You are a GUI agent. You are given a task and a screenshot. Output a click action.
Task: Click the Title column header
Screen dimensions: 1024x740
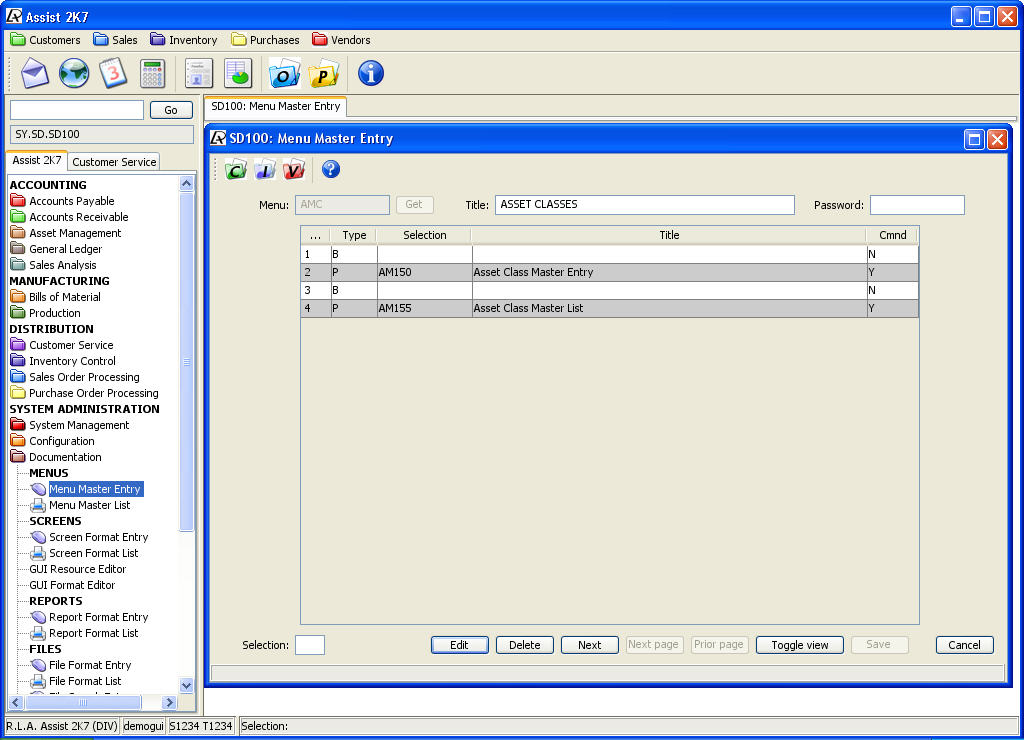[669, 235]
